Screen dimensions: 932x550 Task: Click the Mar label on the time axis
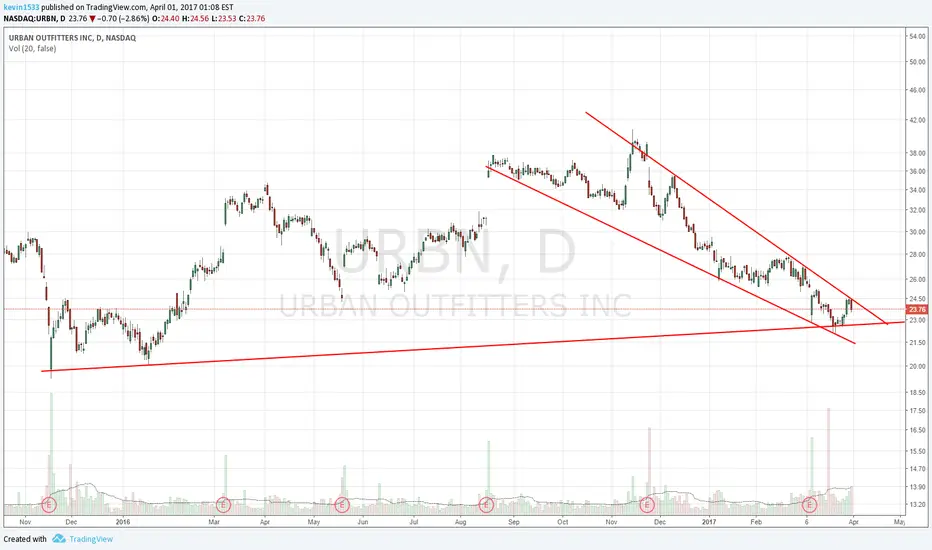point(214,522)
